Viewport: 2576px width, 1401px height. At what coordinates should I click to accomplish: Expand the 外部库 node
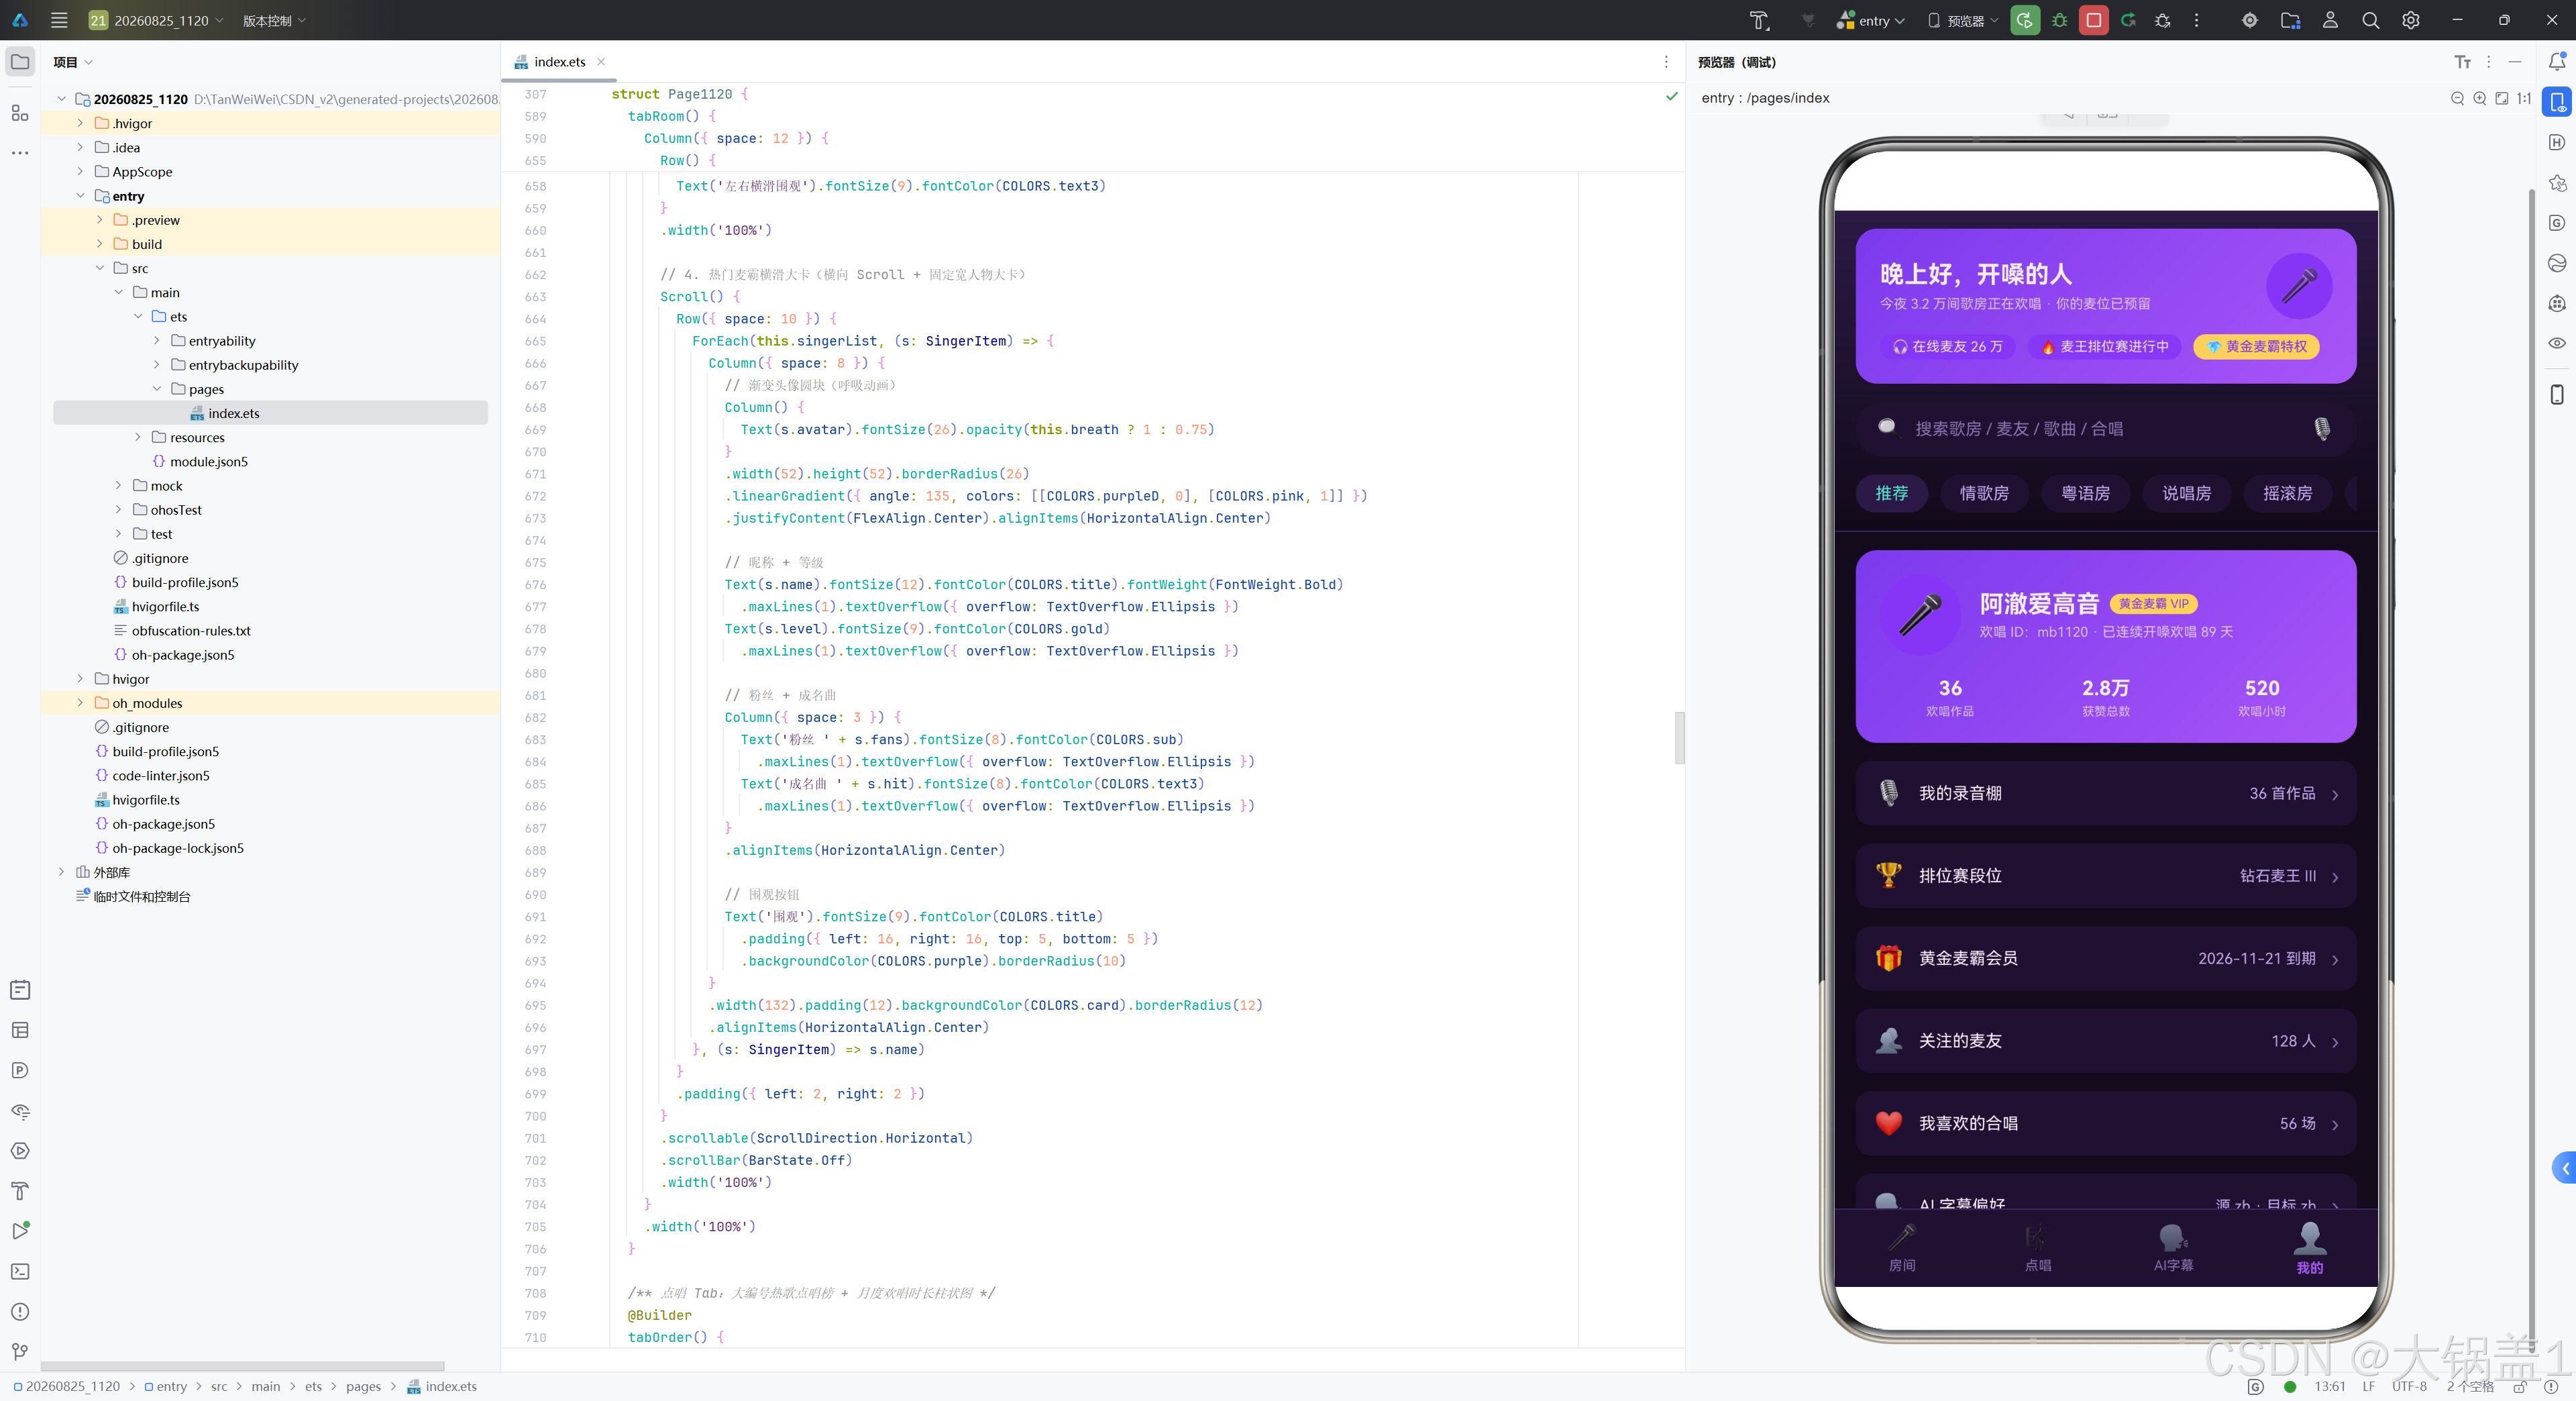61,872
